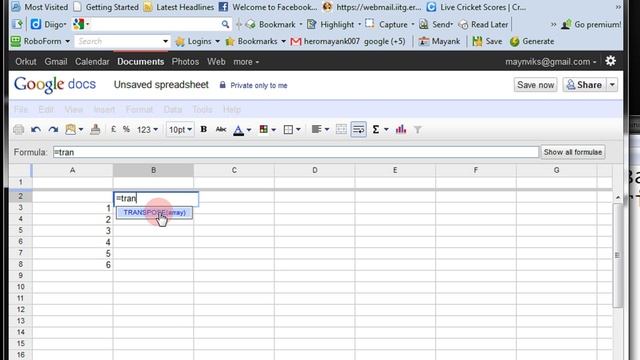Click the Formula input field
Screen dimensions: 640x360
(296, 152)
